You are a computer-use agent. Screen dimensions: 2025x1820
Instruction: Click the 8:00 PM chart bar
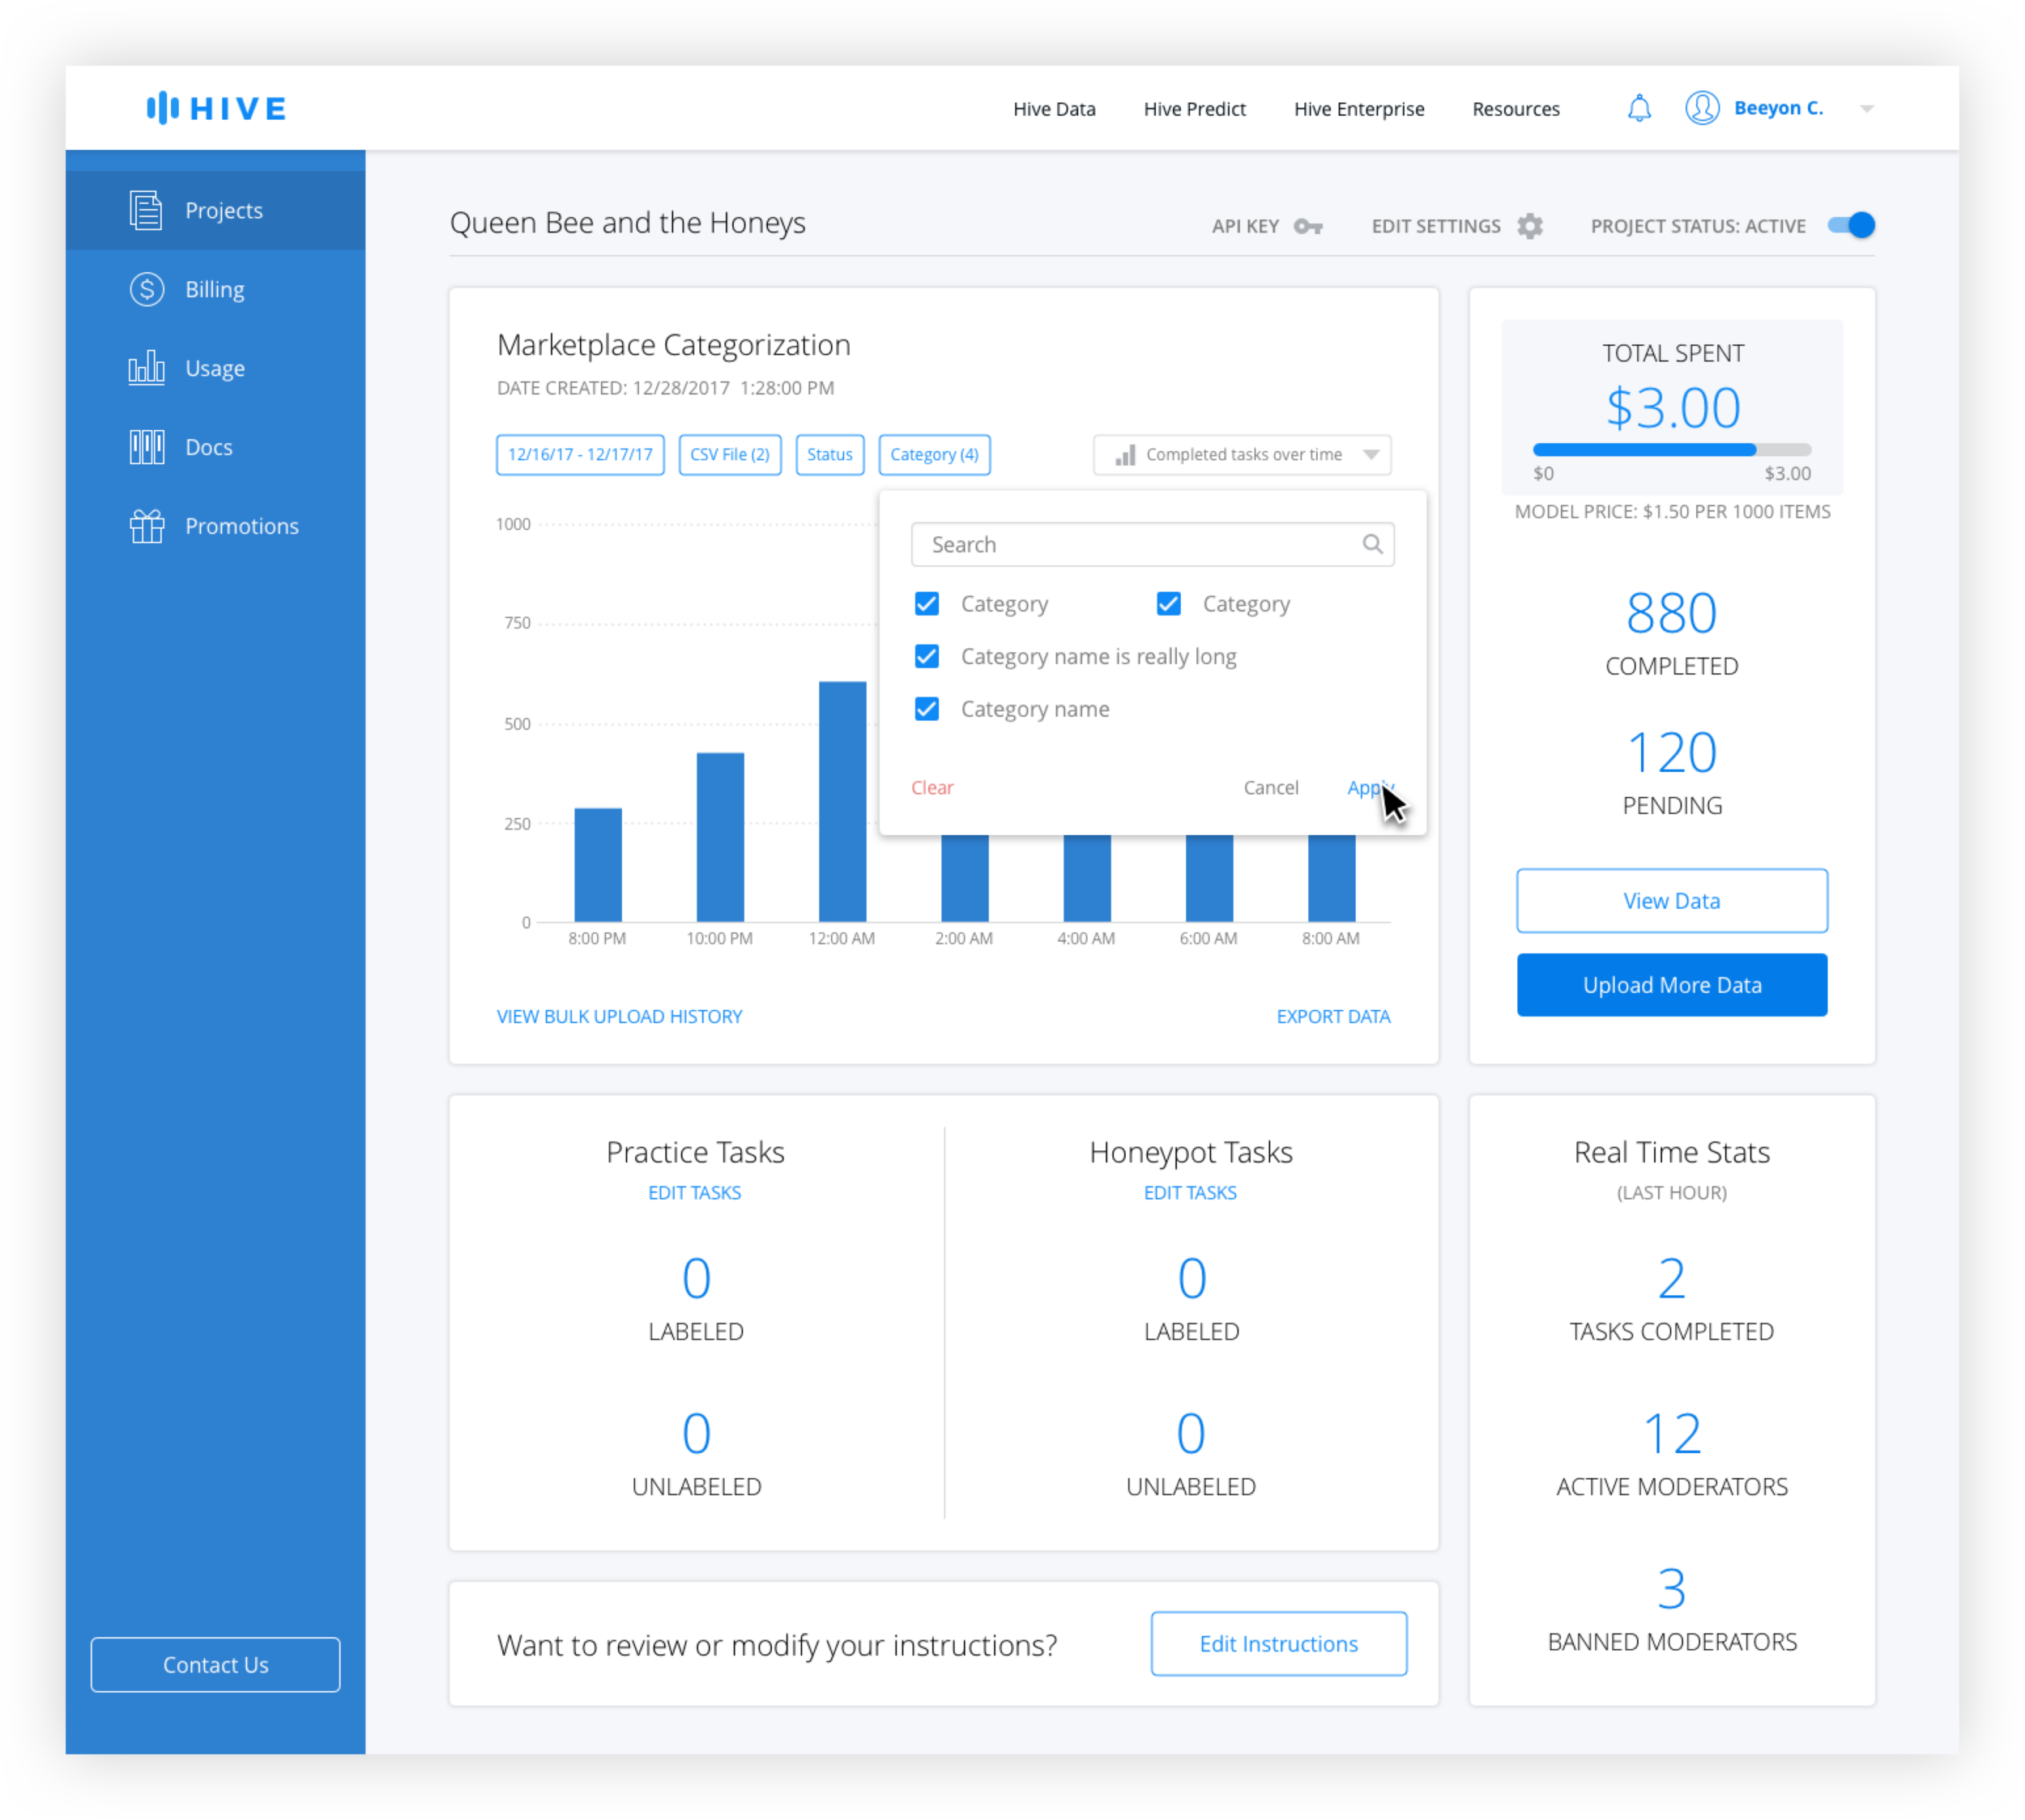597,864
